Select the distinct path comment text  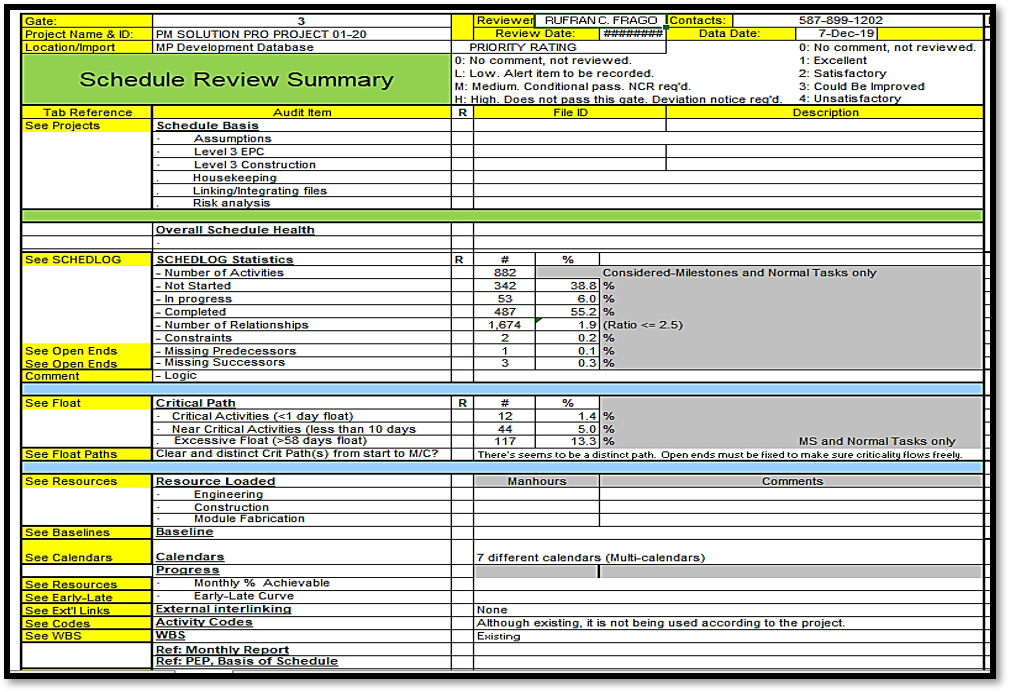coord(719,454)
